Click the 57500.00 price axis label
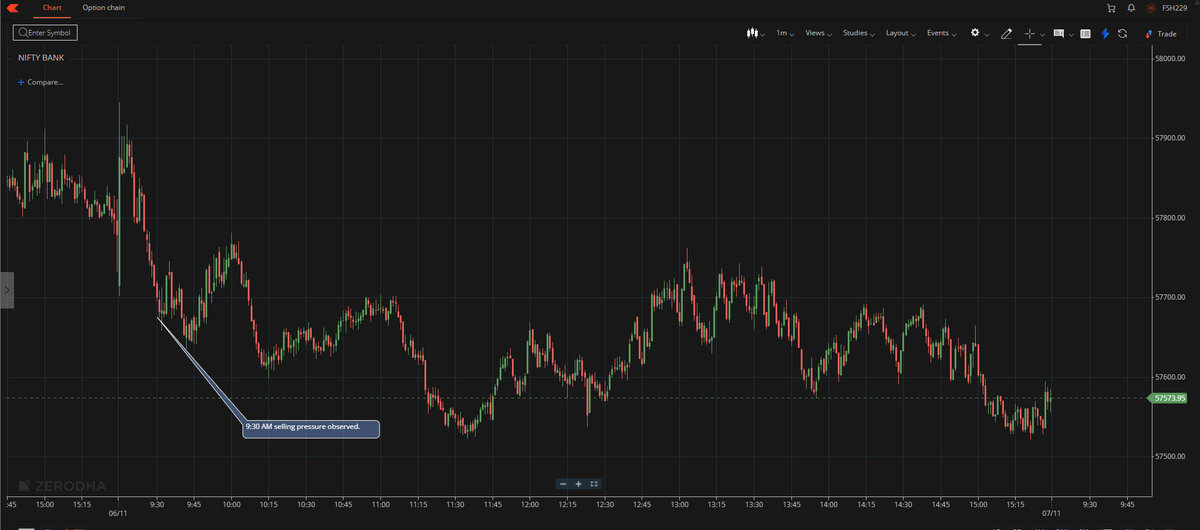Screen dimensions: 1200x530 coord(1169,457)
